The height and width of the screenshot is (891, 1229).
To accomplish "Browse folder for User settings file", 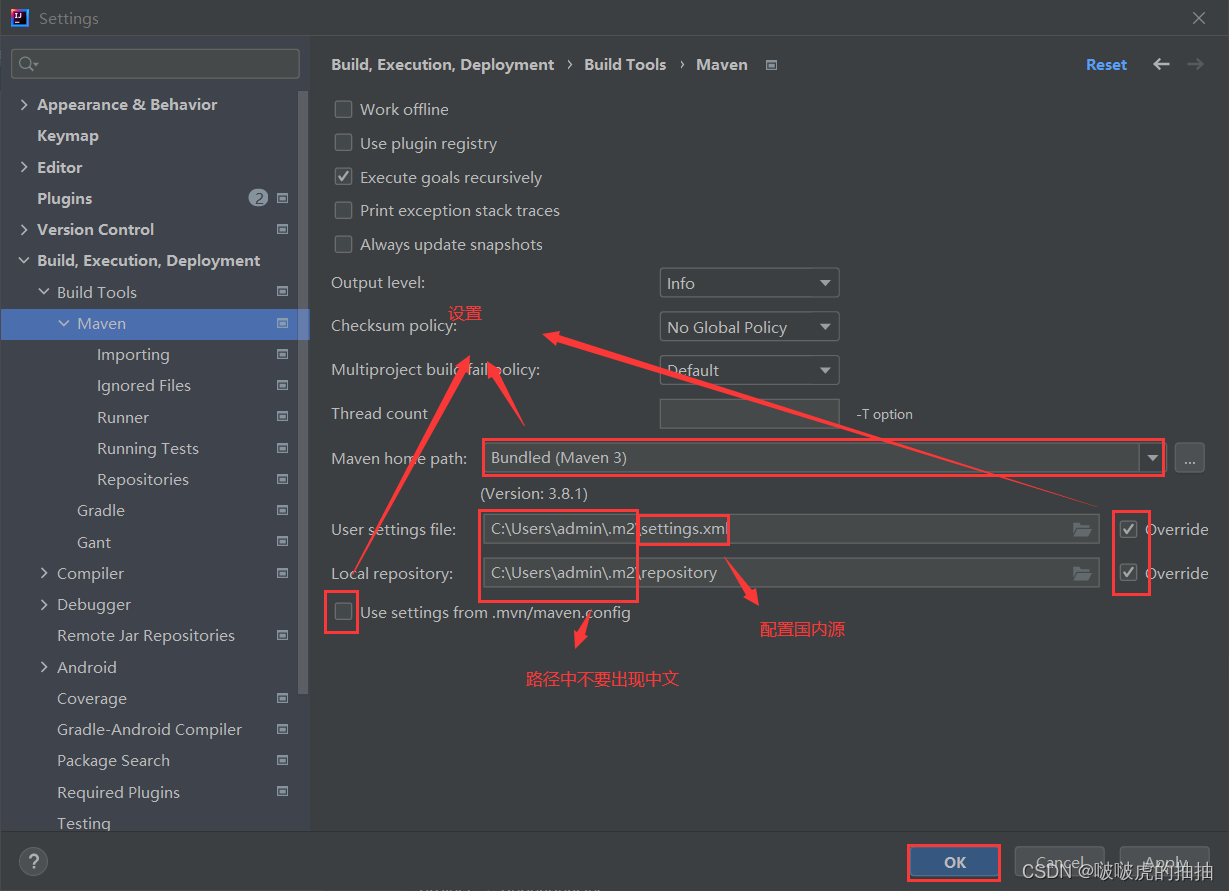I will point(1082,529).
